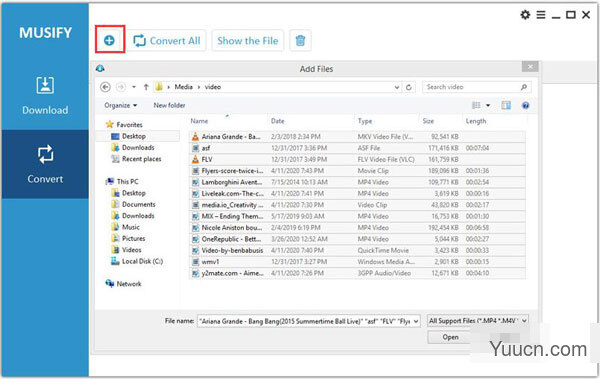Open the Musify hamburger menu
Viewport: 600px width, 379px height.
click(x=541, y=15)
